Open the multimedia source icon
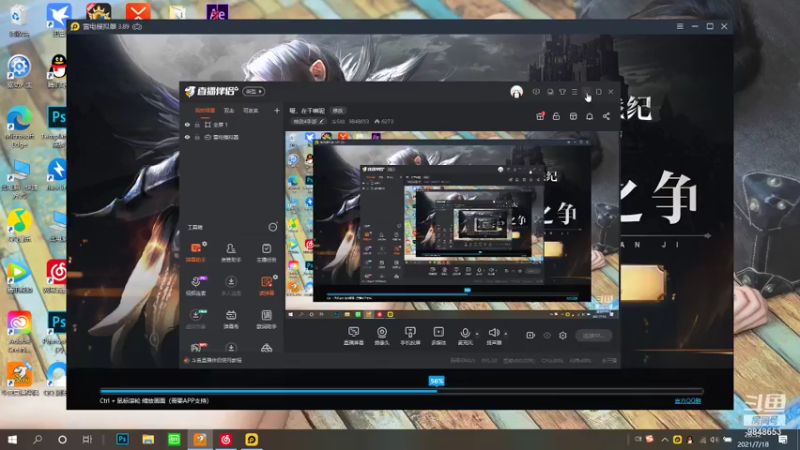800x450 pixels. pyautogui.click(x=438, y=336)
